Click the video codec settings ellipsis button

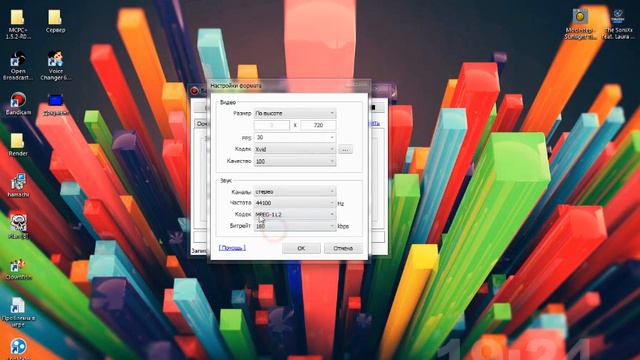tap(345, 149)
